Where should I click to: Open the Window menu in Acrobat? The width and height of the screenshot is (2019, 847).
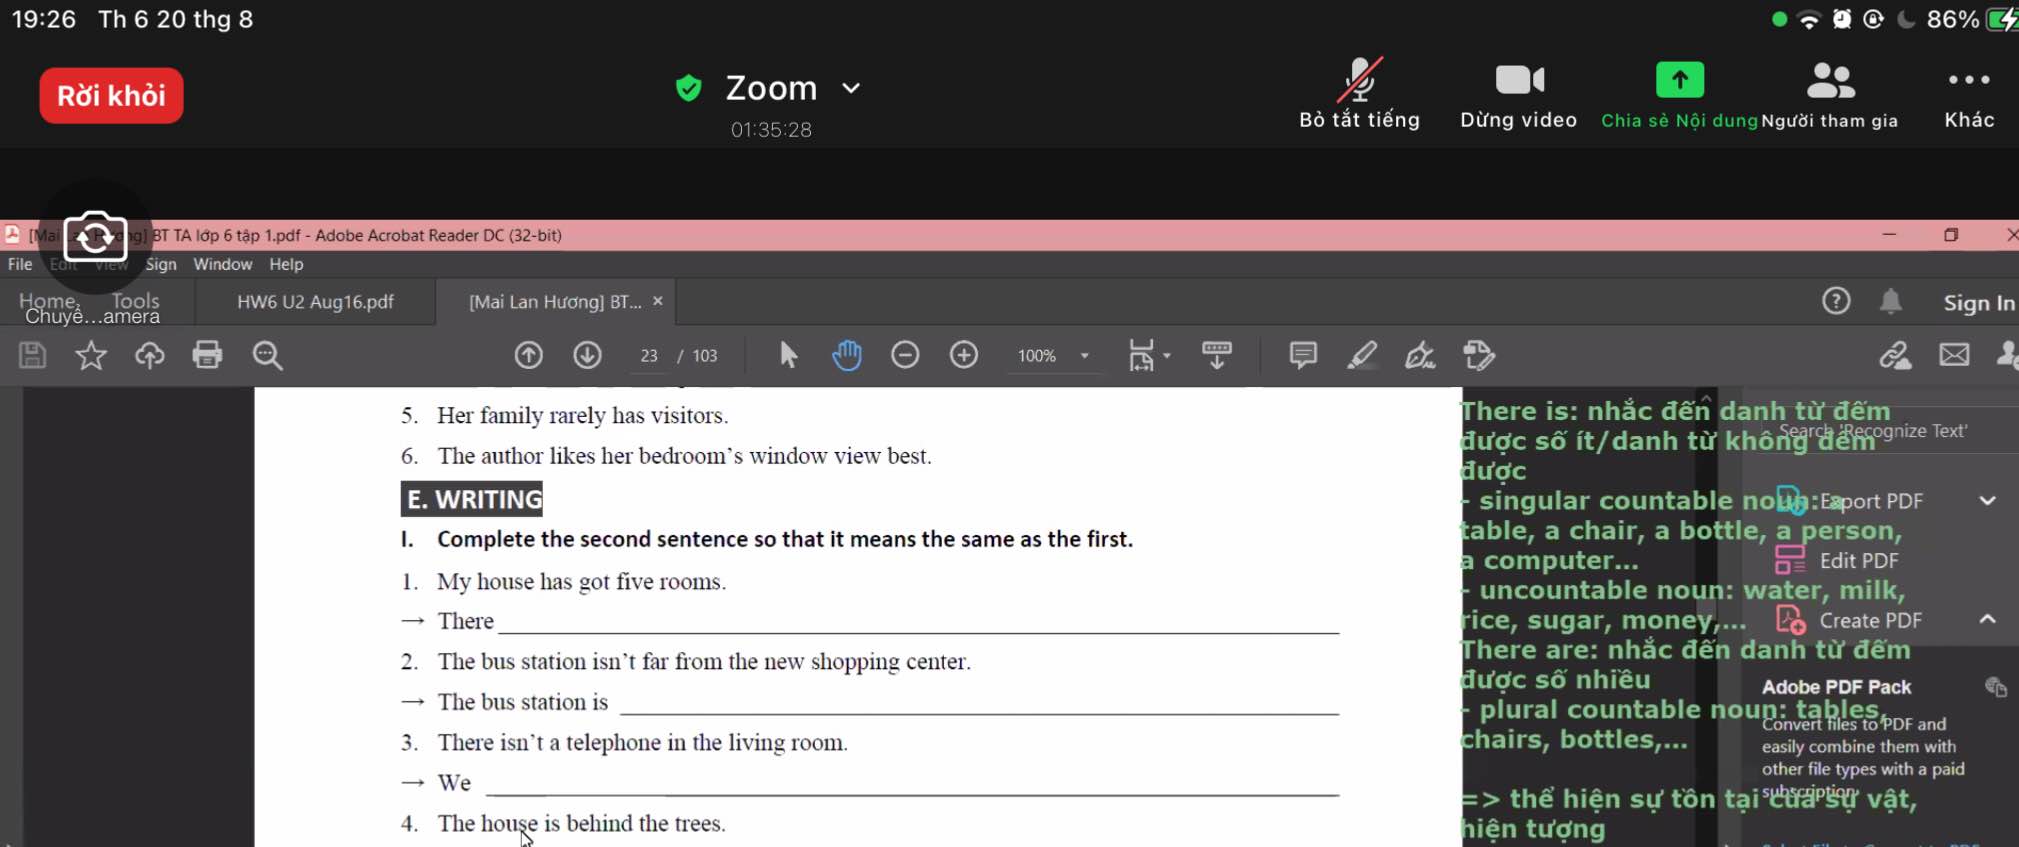222,264
